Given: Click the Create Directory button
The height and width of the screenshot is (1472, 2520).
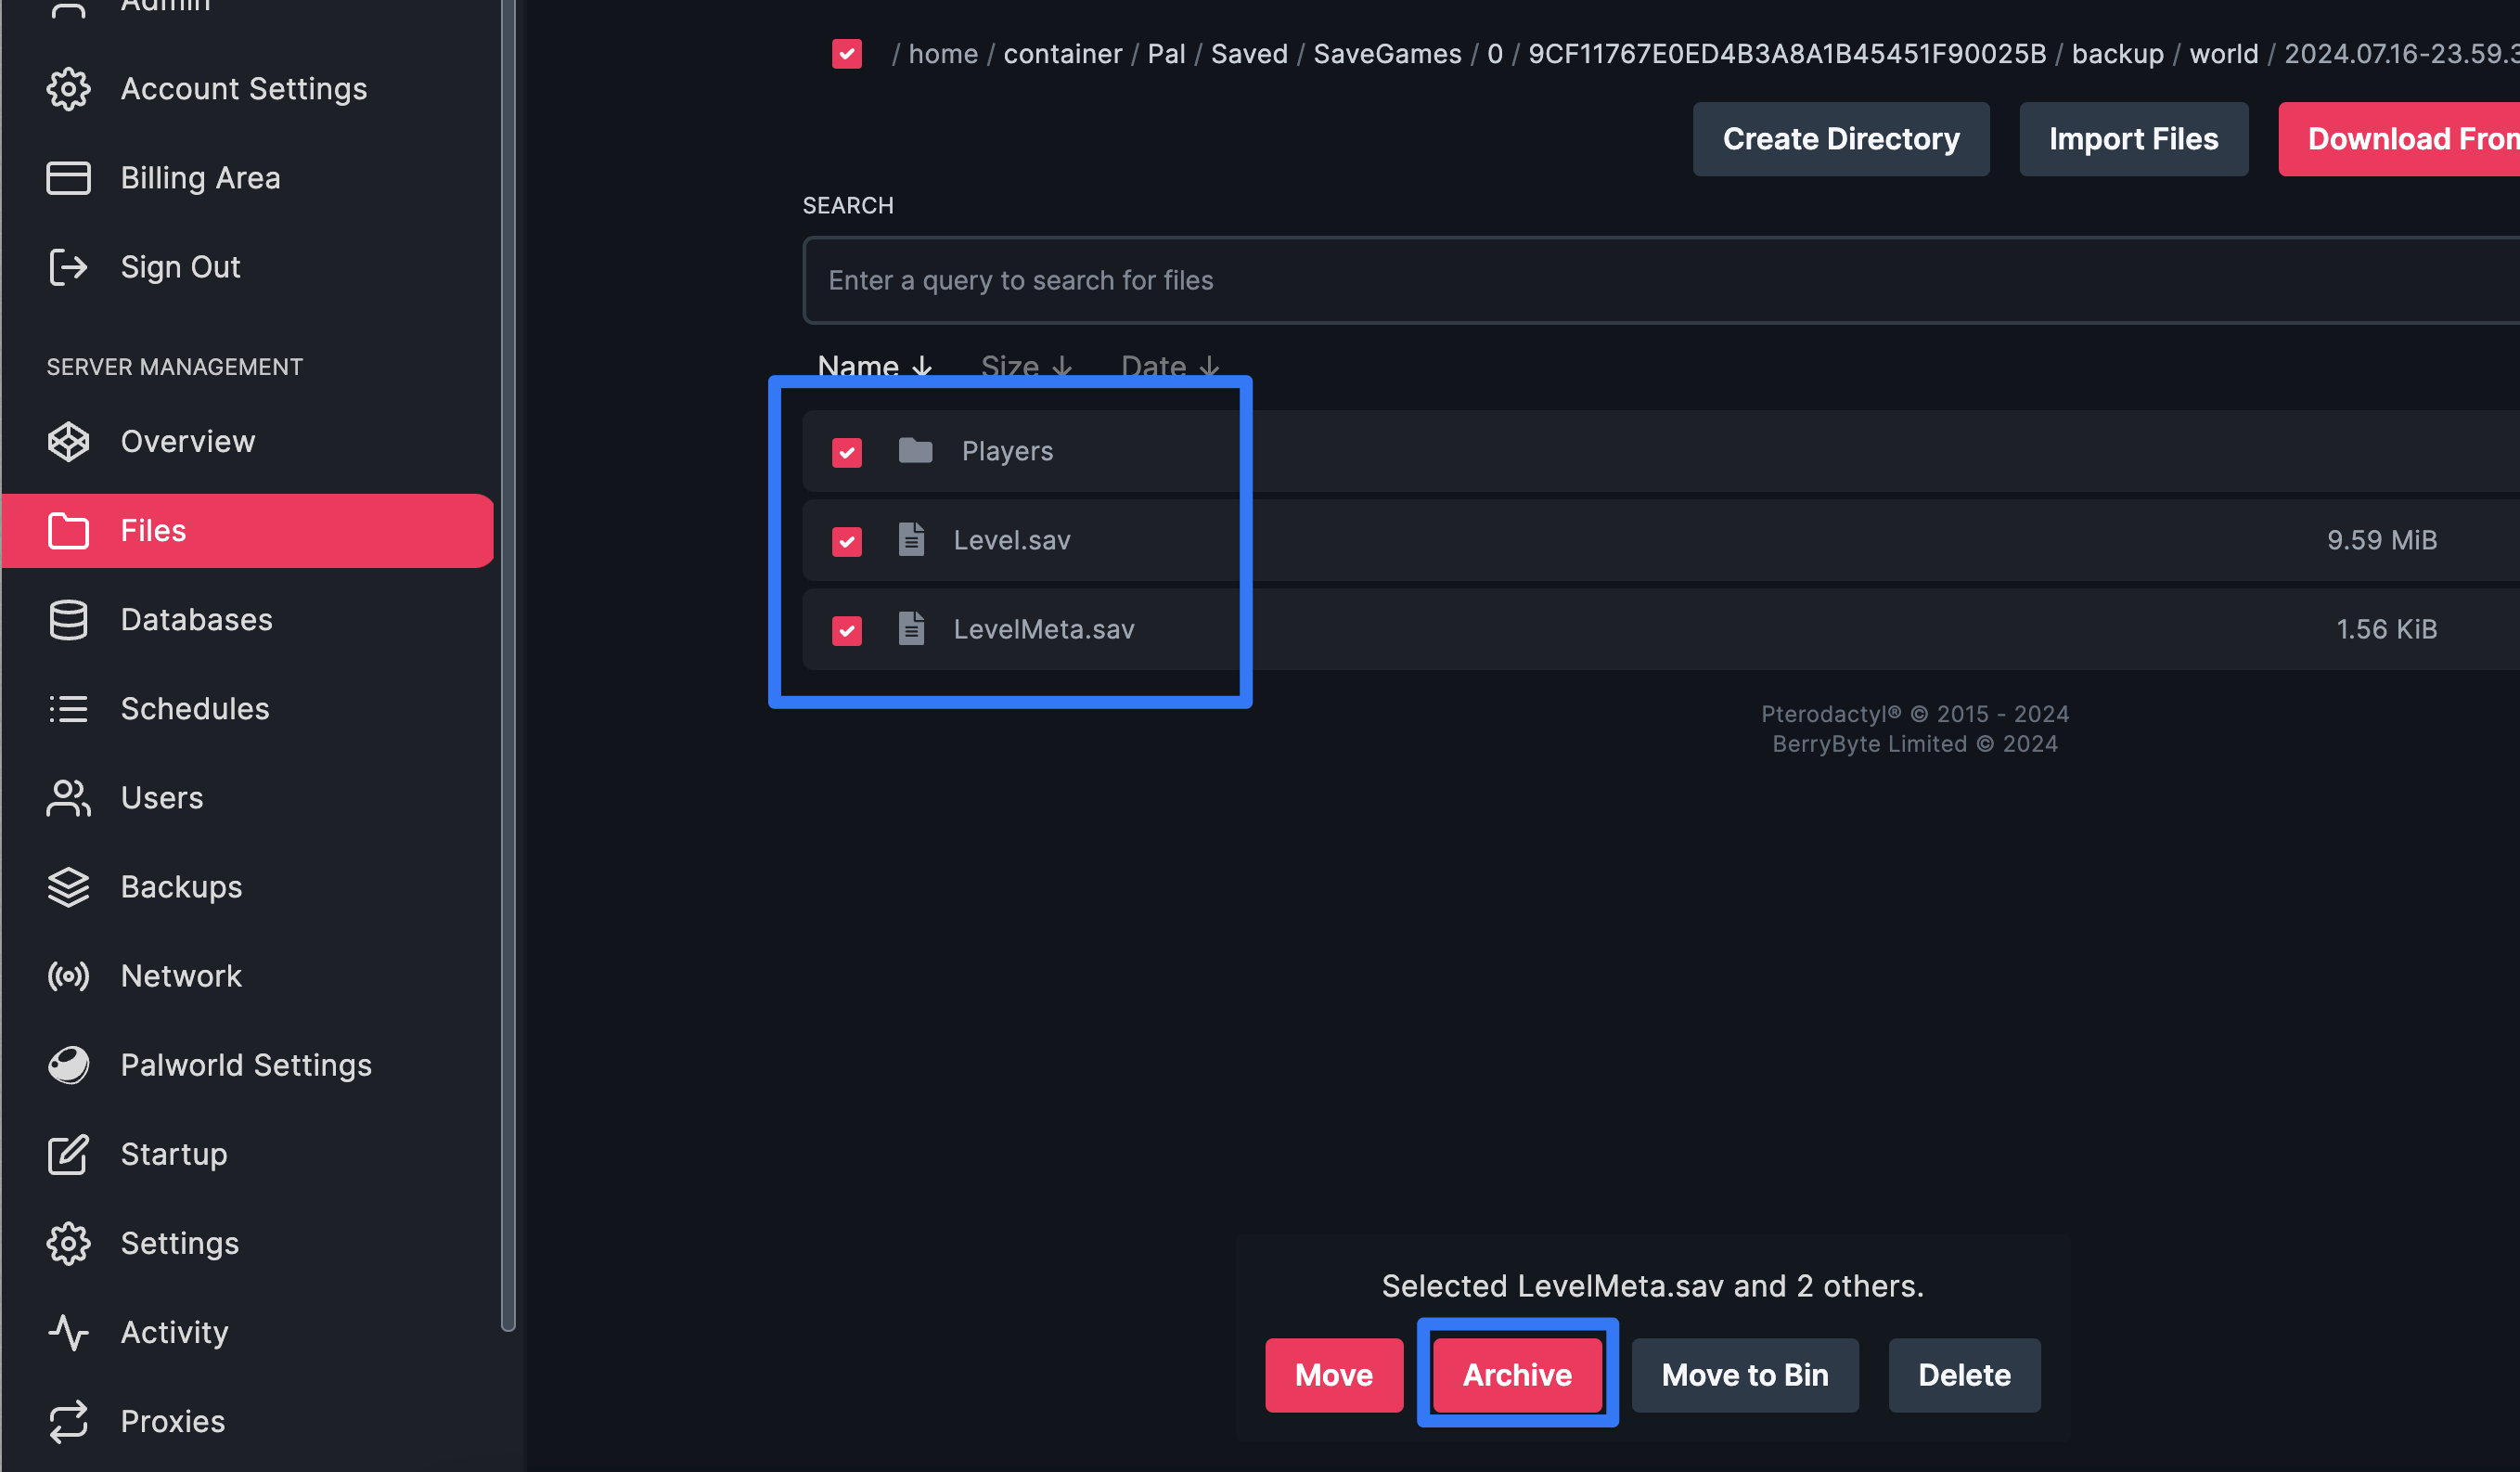Looking at the screenshot, I should [x=1840, y=139].
